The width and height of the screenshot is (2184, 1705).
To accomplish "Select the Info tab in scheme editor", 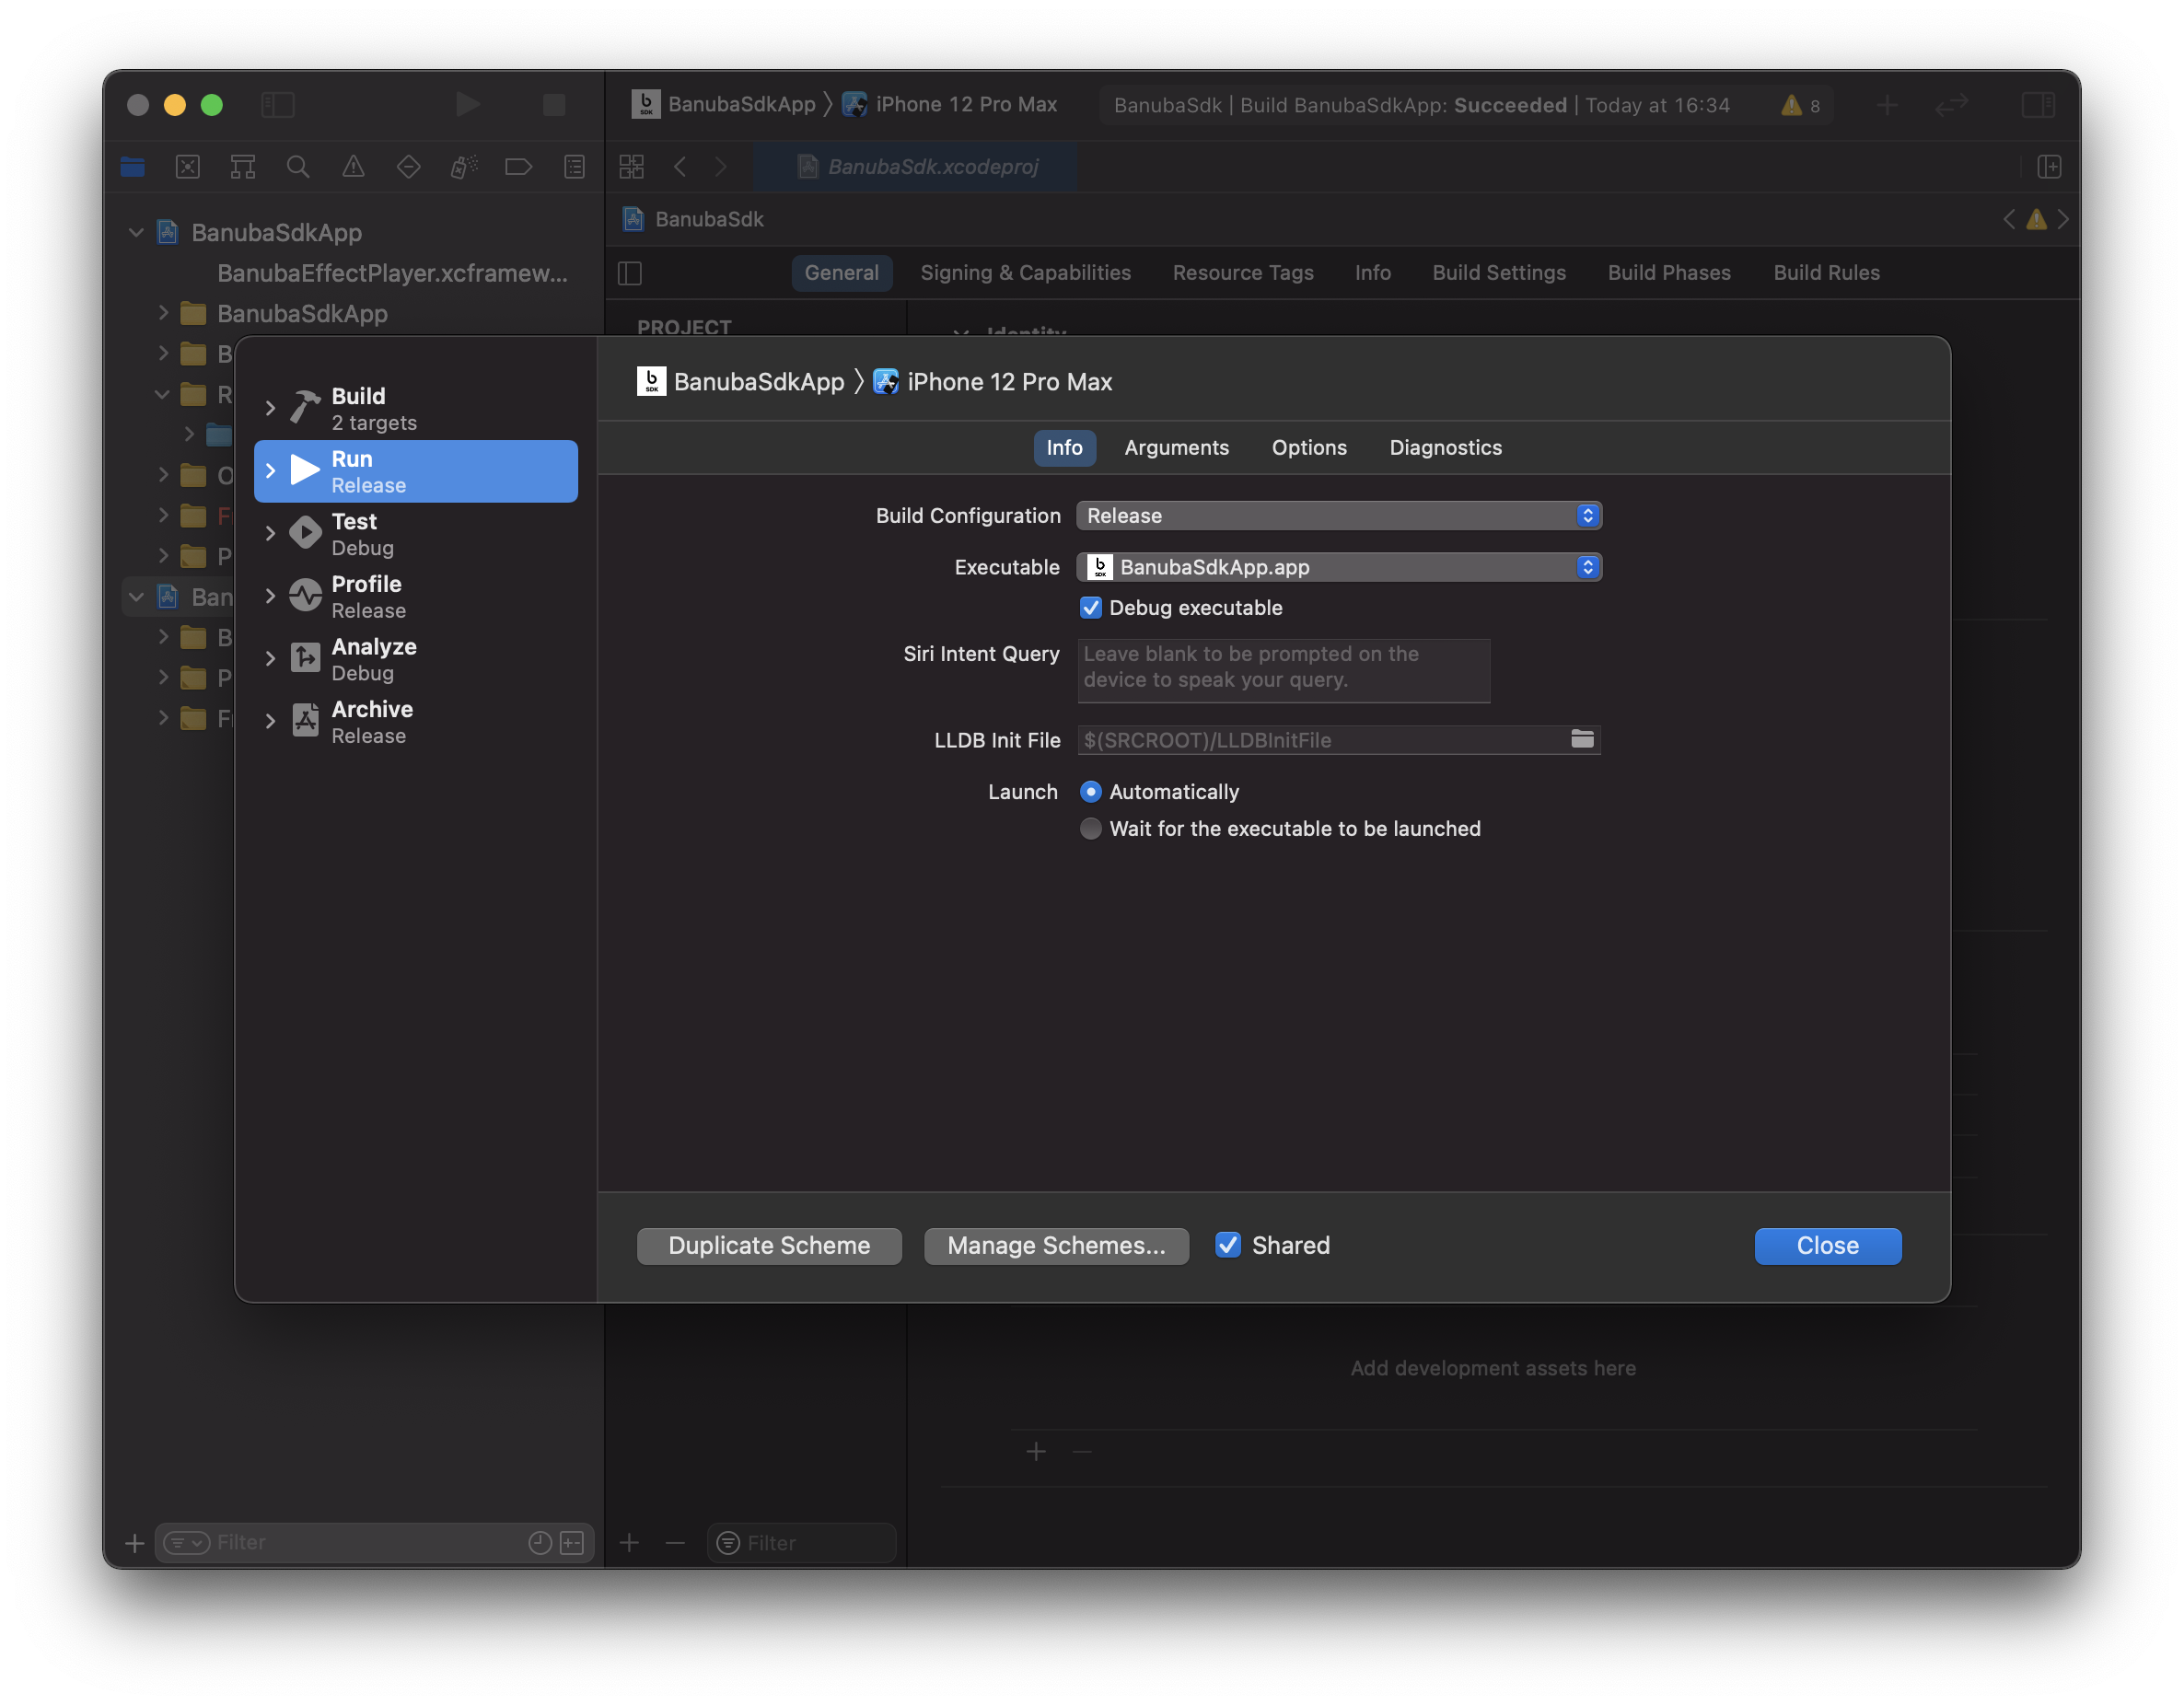I will (x=1064, y=448).
